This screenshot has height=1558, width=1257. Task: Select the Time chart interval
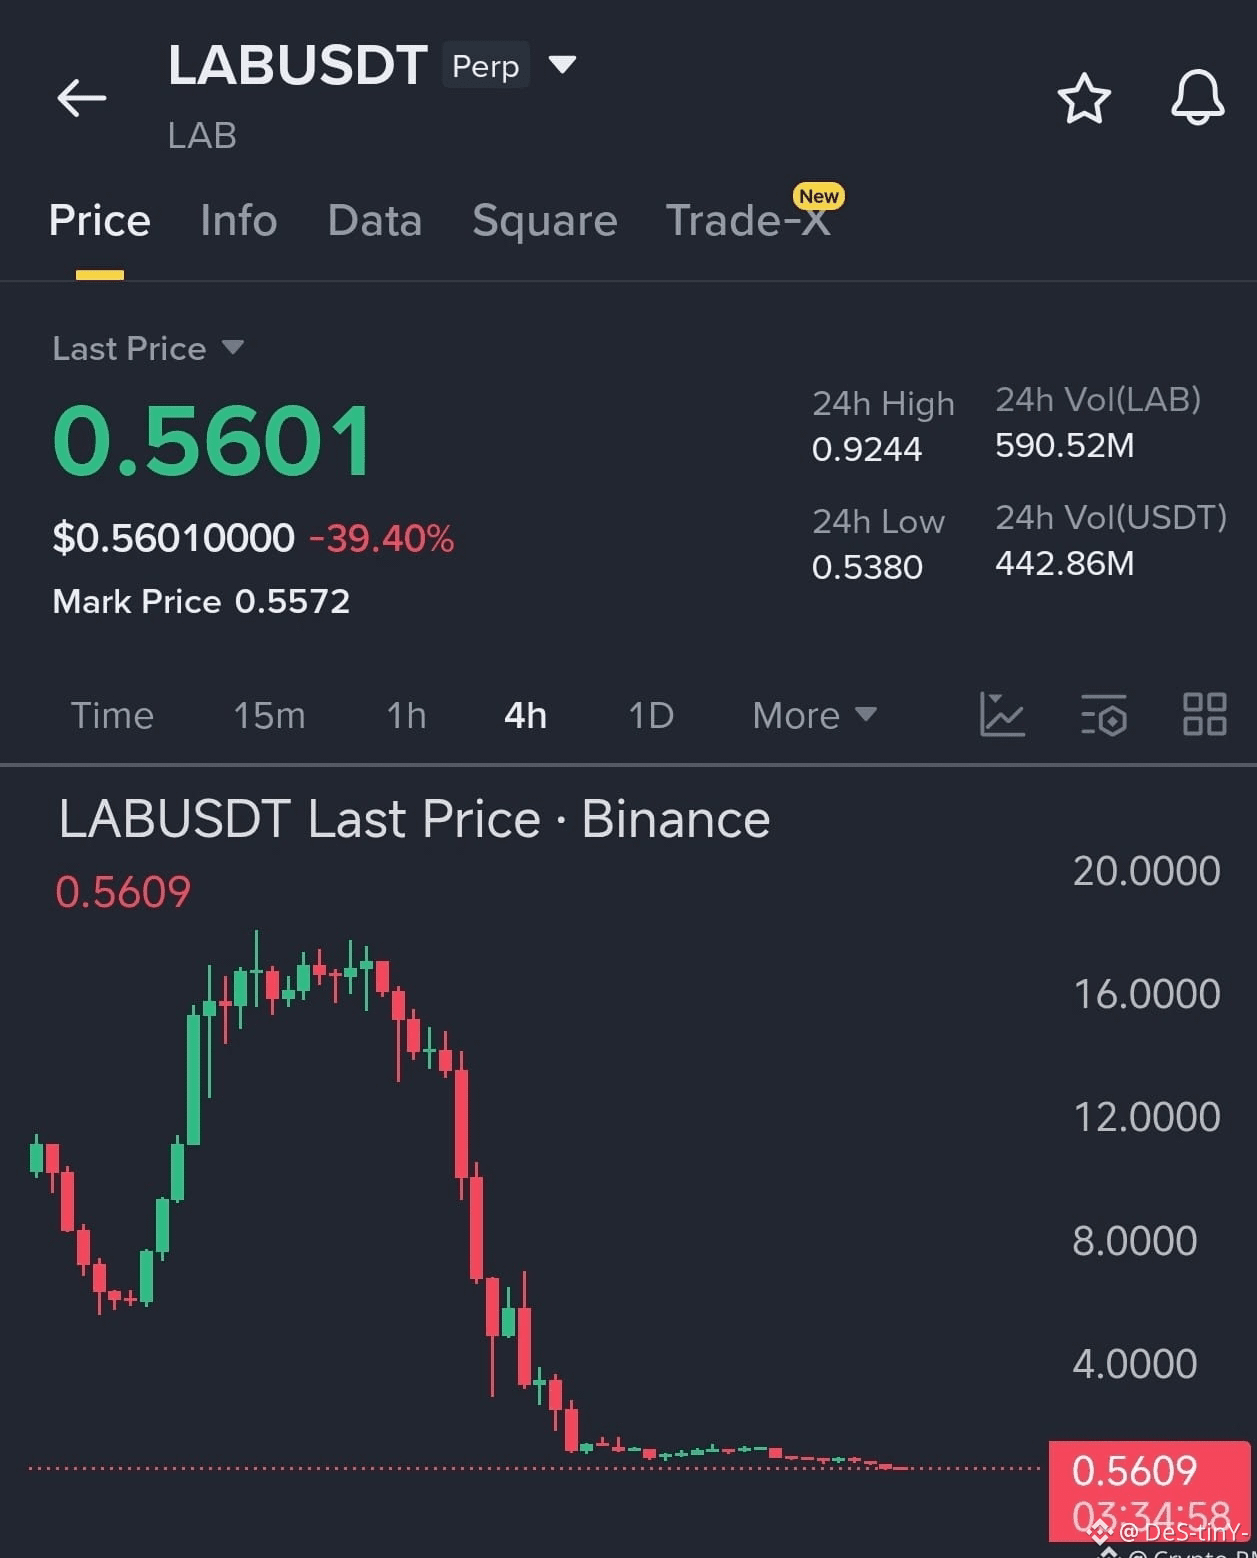tap(112, 715)
